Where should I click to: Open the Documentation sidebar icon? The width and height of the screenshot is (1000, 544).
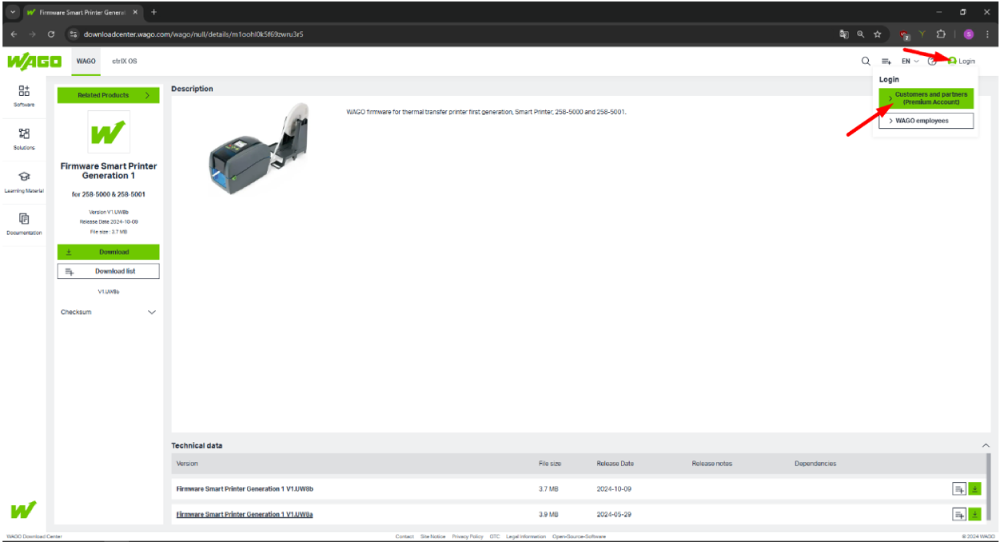point(23,223)
